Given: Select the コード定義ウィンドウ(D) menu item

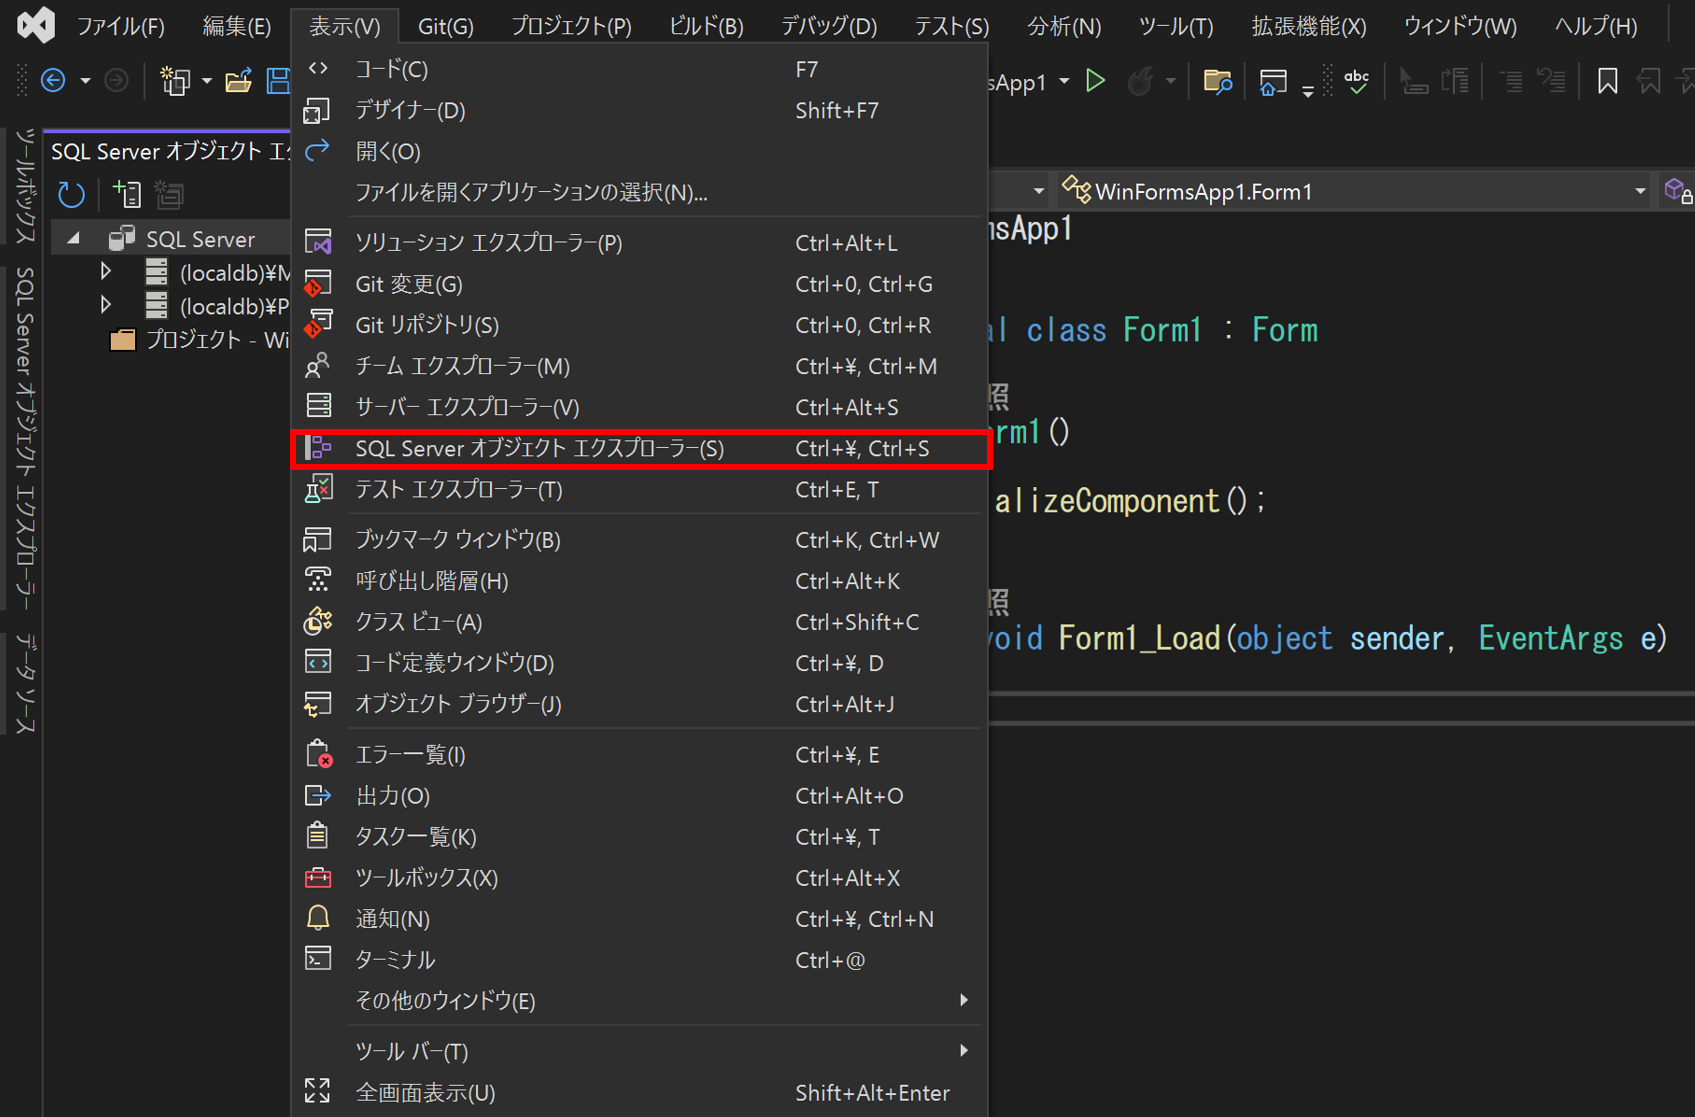Looking at the screenshot, I should click(640, 662).
